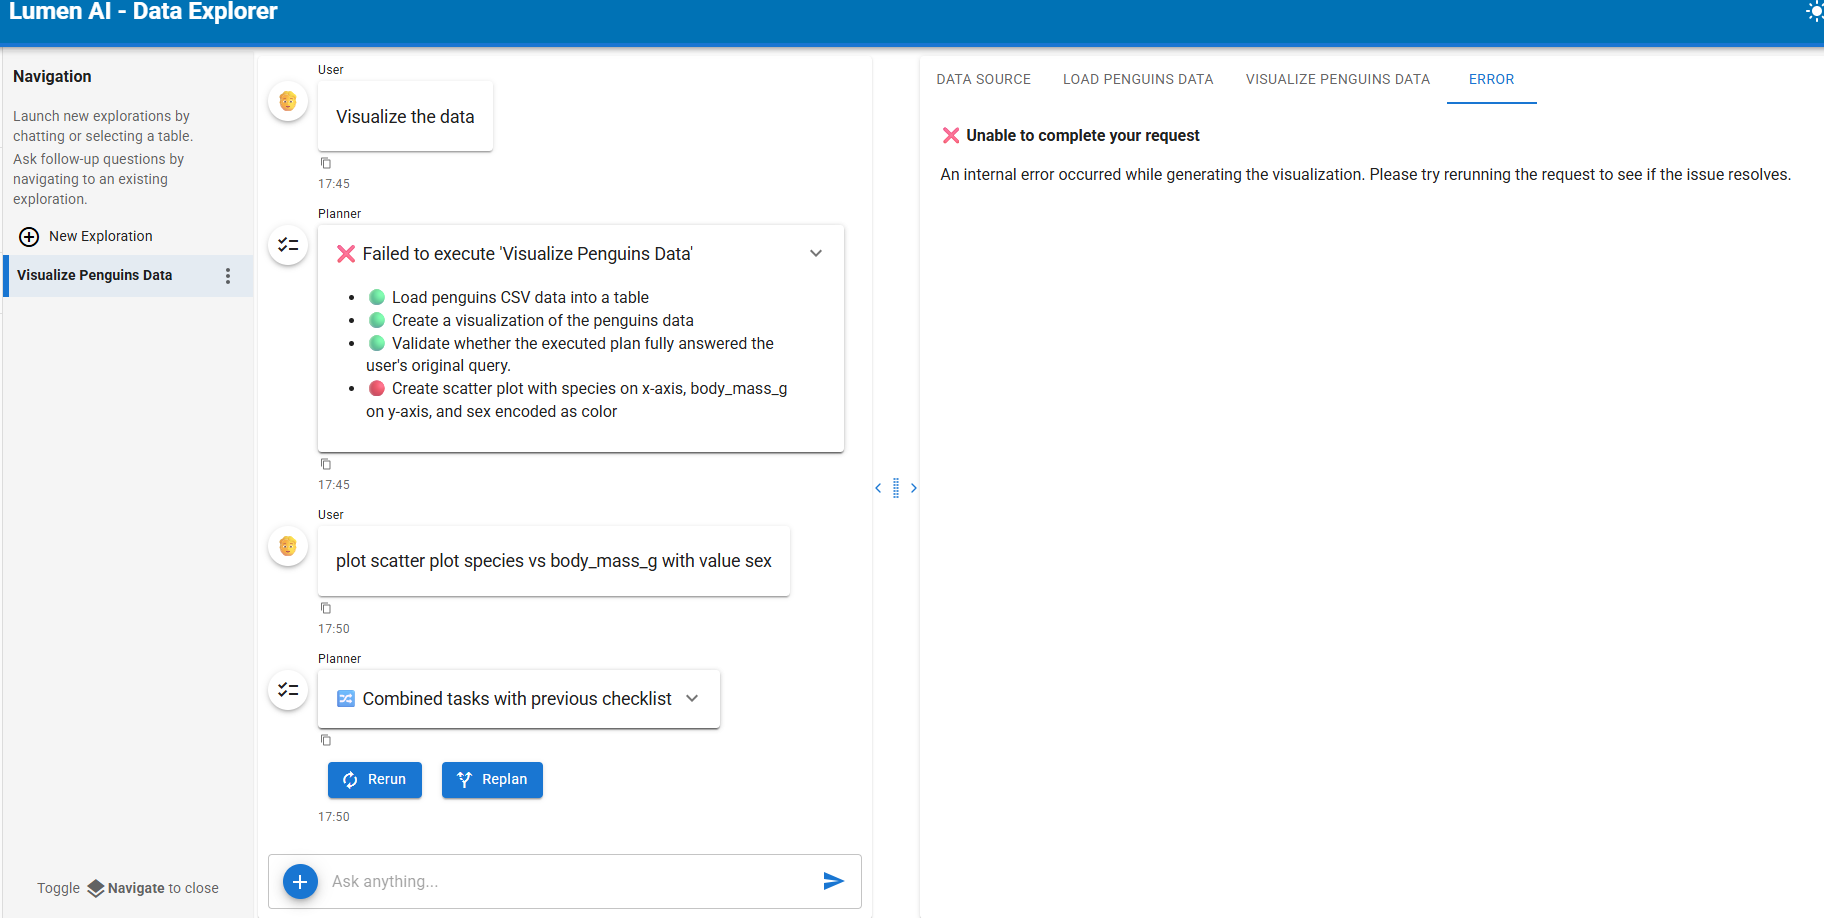Switch to the Data Source tab
The width and height of the screenshot is (1824, 918).
983,79
